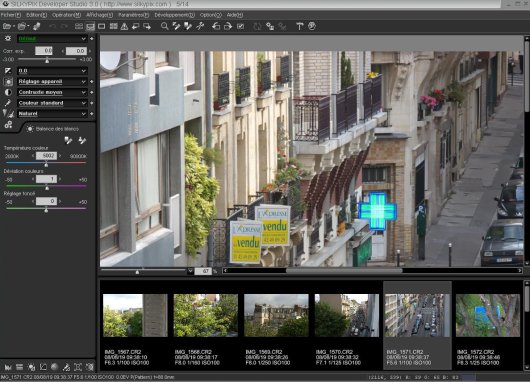Toggle the highlight warning triangle icon

(124, 26)
